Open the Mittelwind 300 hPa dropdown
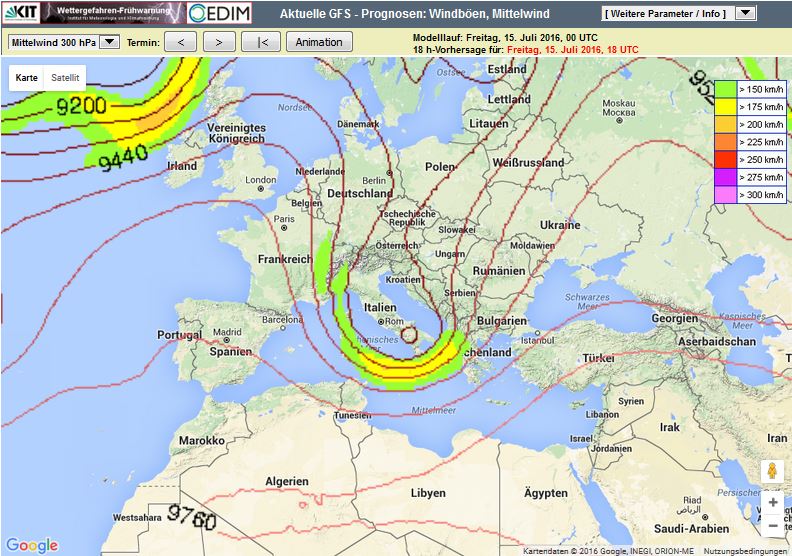 64,42
